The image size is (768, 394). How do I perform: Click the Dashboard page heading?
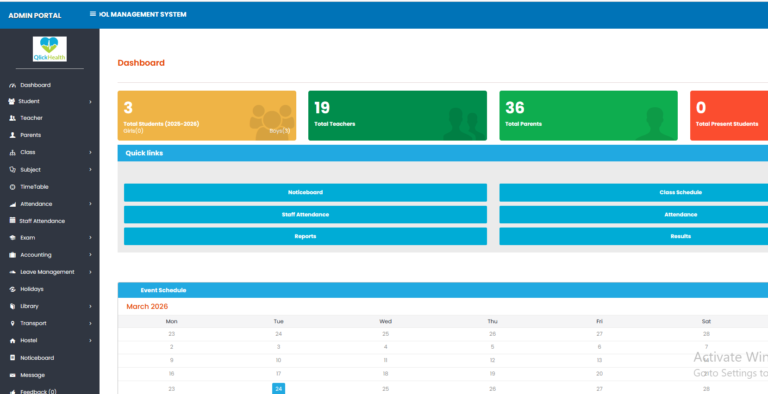tap(141, 63)
